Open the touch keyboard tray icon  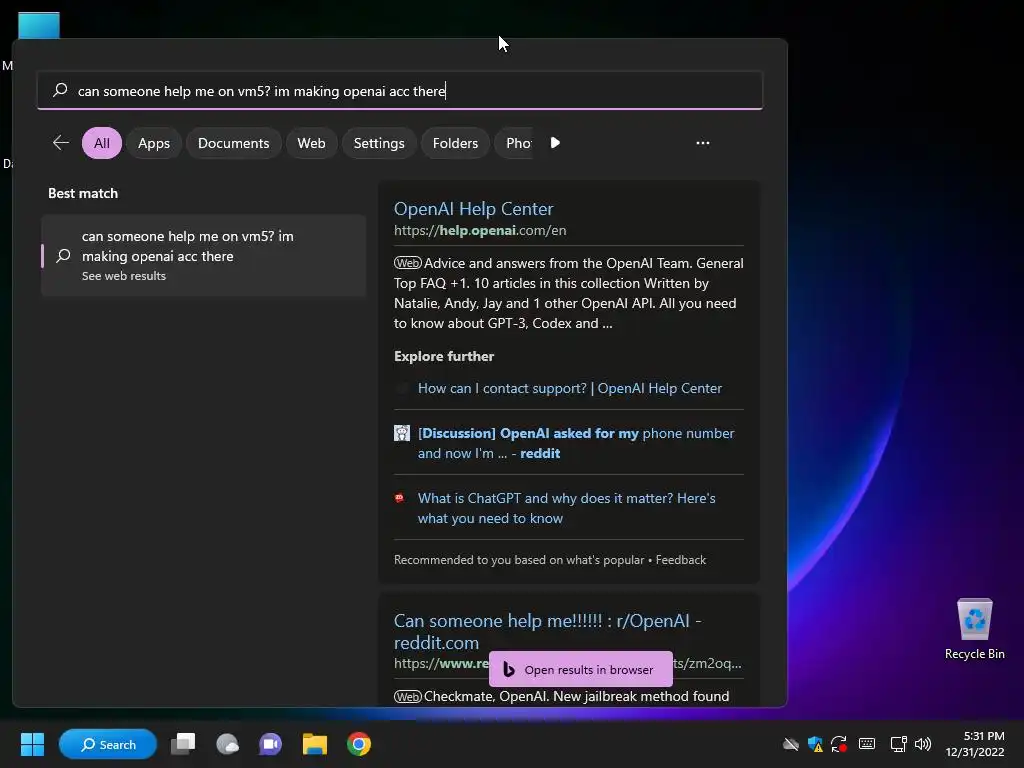tap(867, 744)
